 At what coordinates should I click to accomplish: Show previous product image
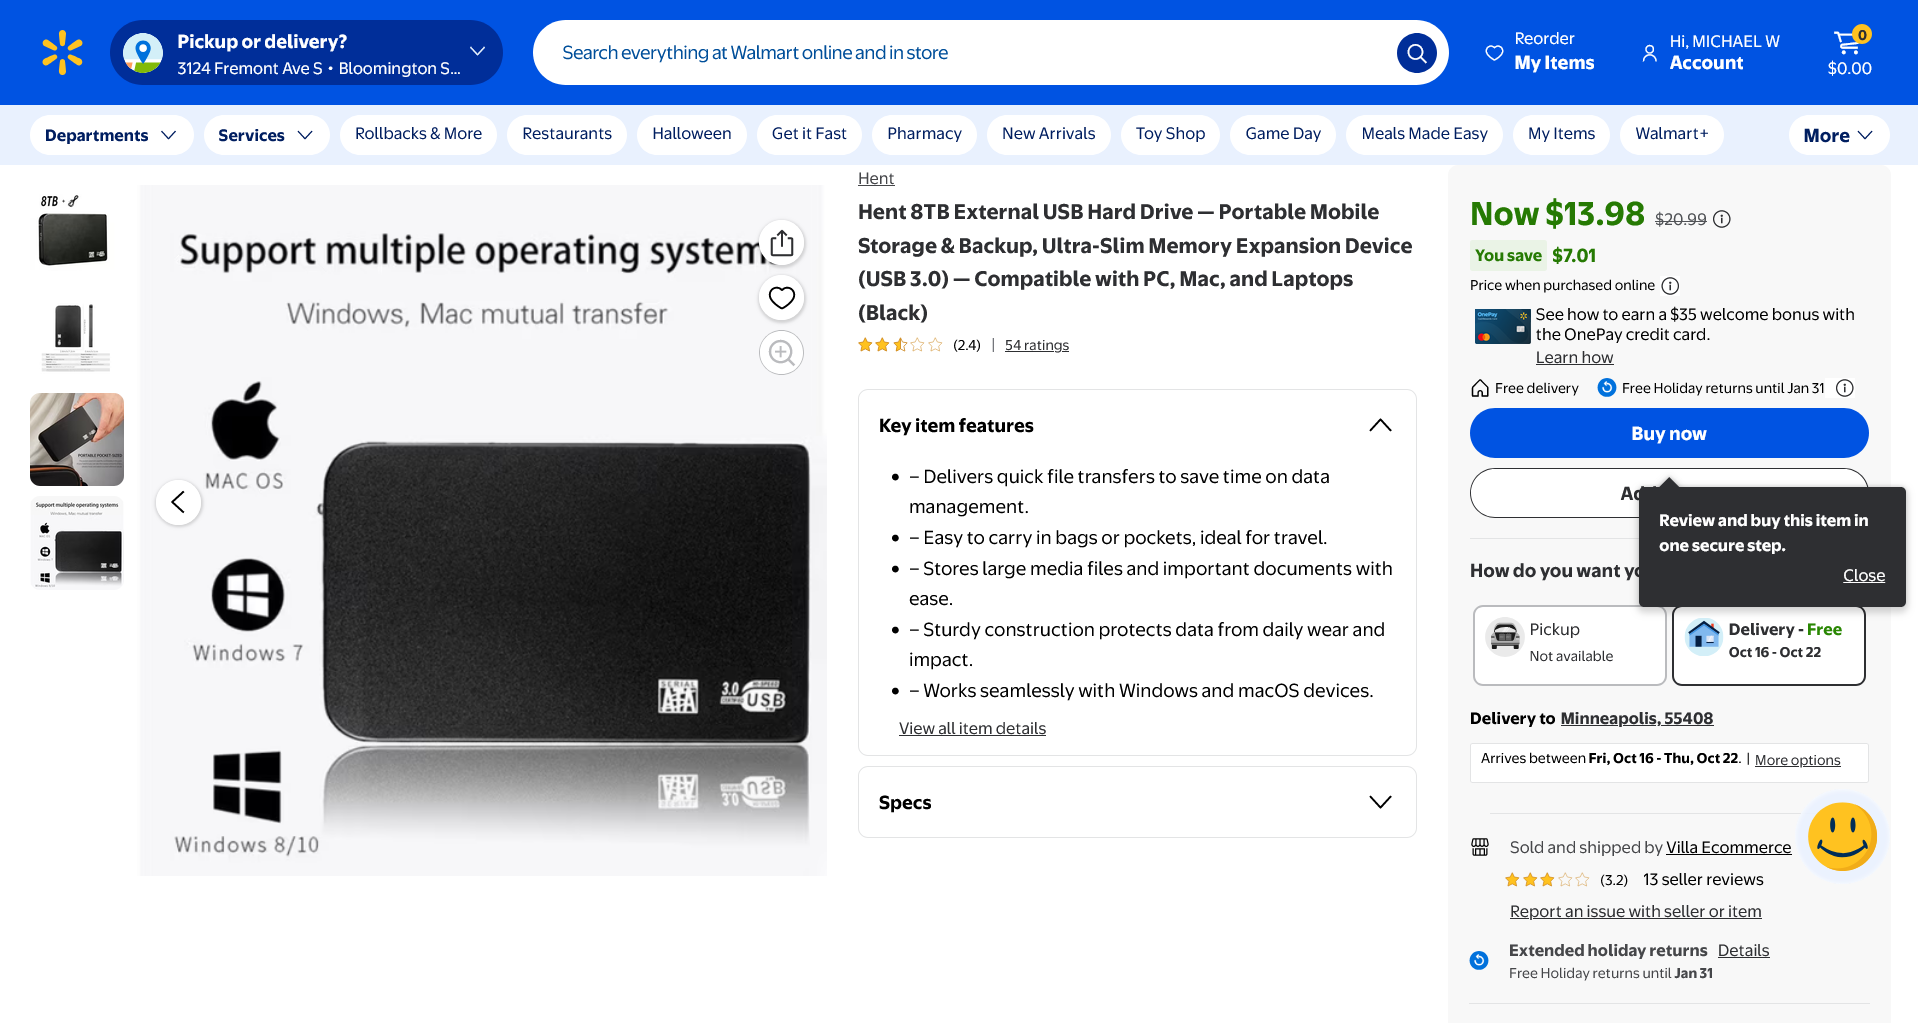pyautogui.click(x=179, y=502)
